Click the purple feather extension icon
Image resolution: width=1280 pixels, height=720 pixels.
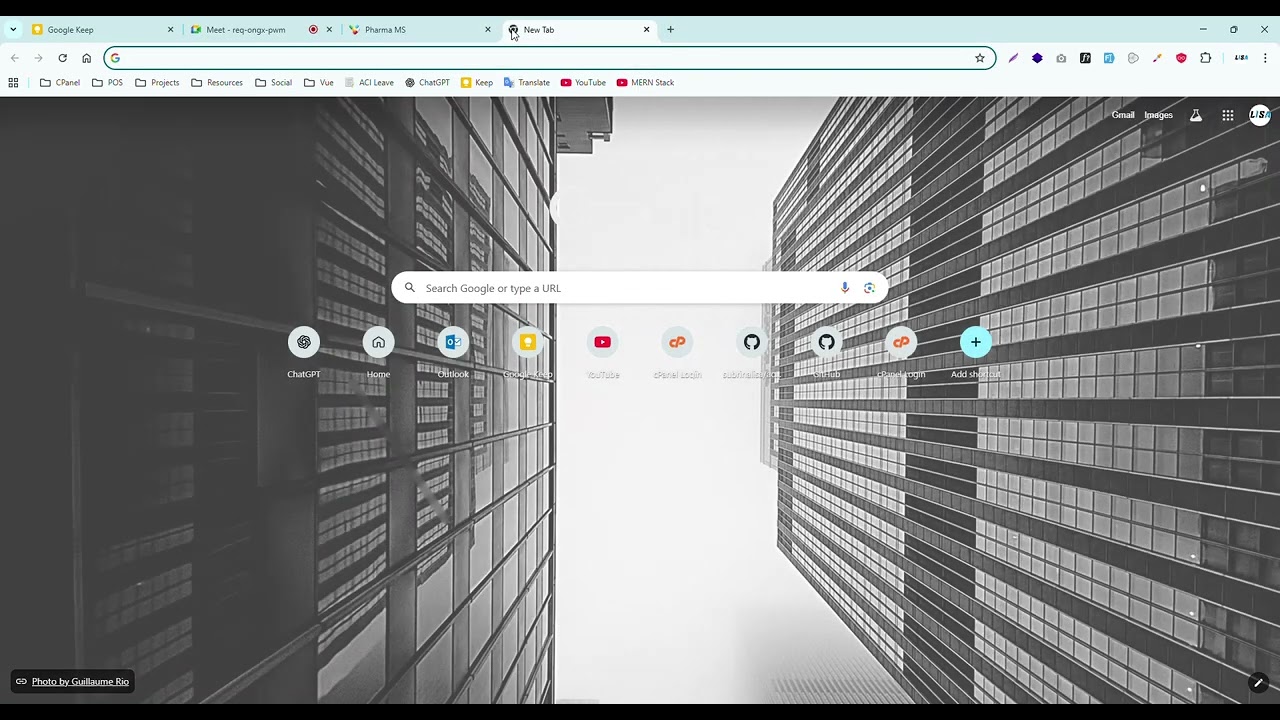[x=1013, y=58]
